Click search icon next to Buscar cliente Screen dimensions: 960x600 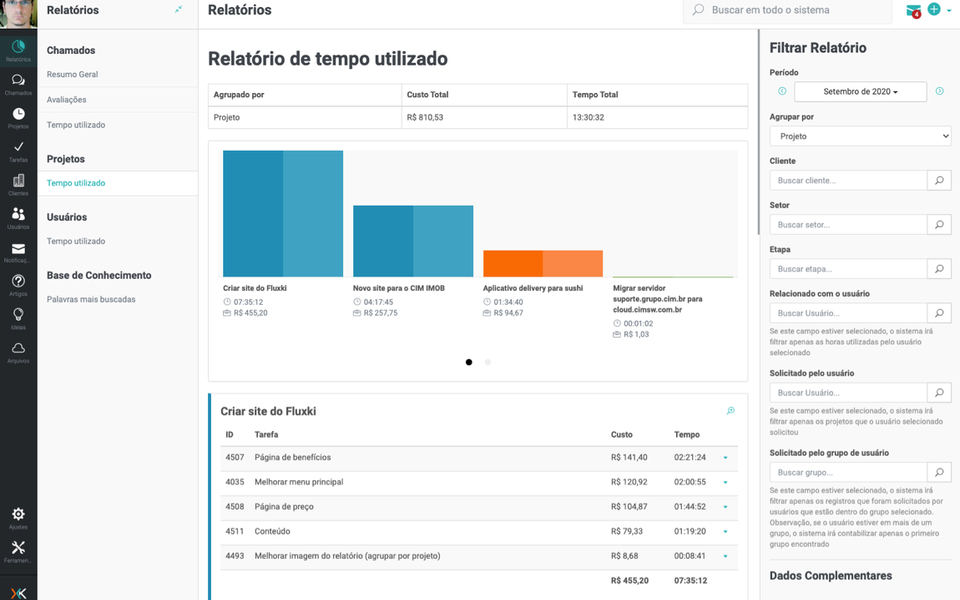pos(939,181)
